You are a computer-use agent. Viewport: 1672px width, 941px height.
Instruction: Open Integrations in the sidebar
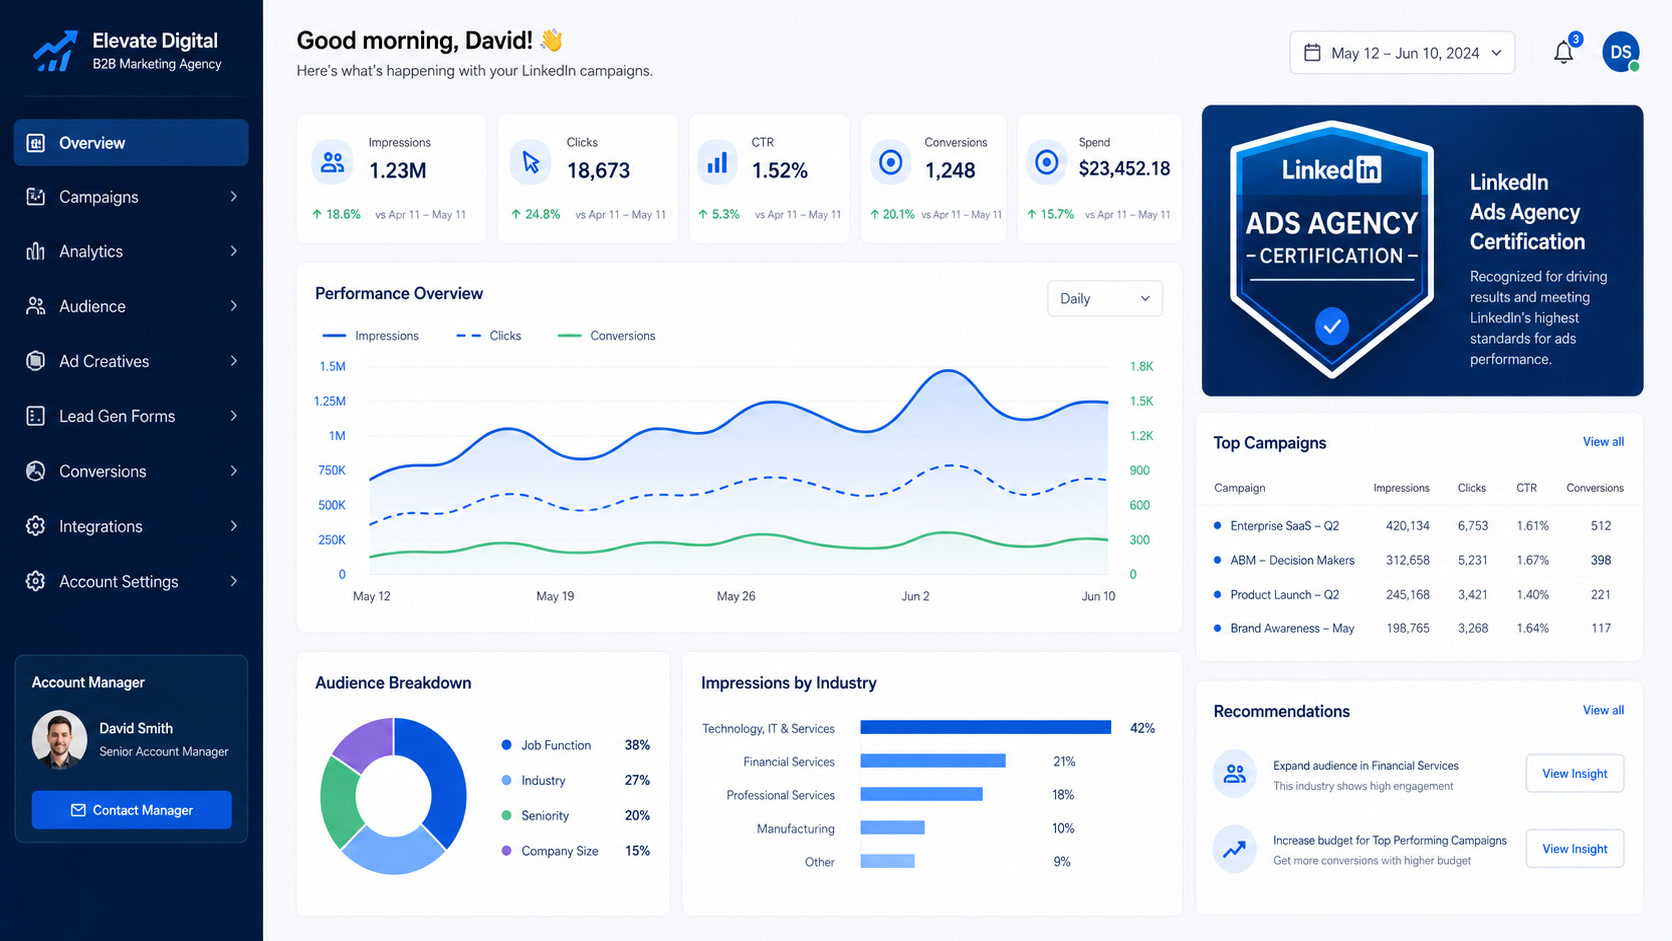(131, 526)
